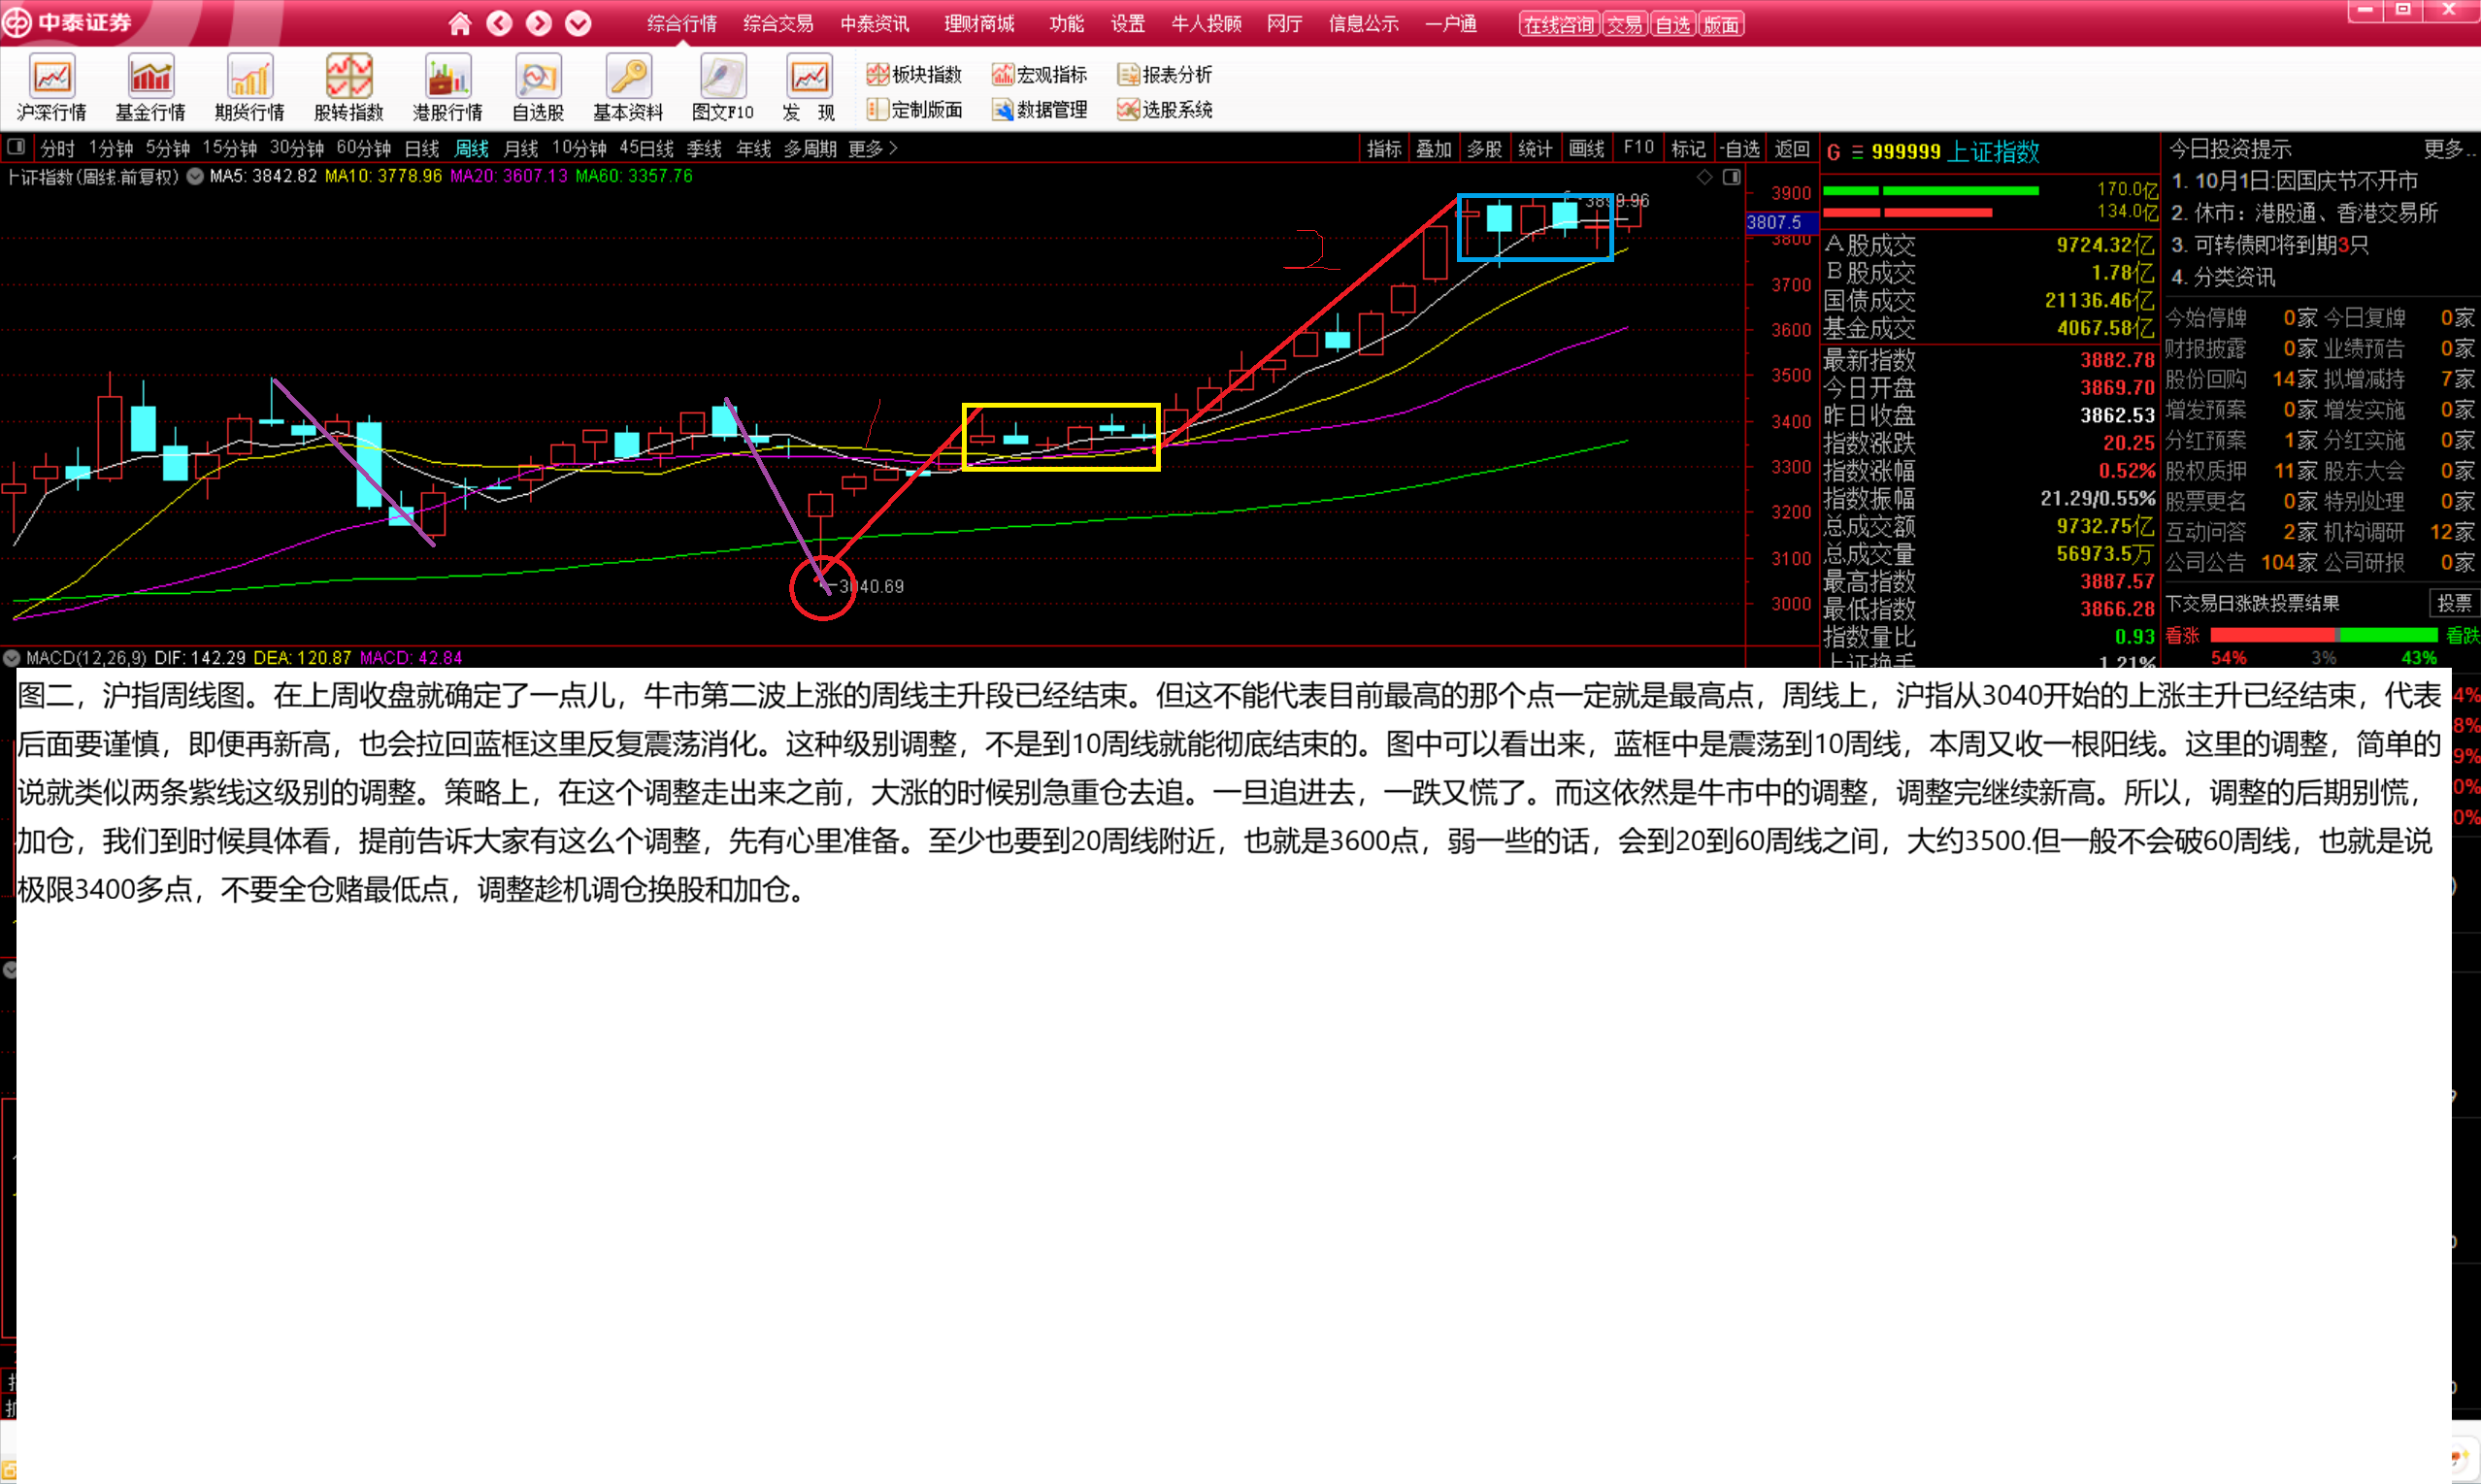
Task: Go to home via house icon
Action: pyautogui.click(x=459, y=23)
